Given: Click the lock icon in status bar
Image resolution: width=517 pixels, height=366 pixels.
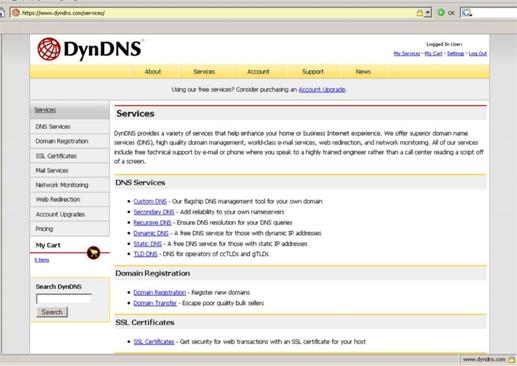Looking at the screenshot, I should (512, 360).
